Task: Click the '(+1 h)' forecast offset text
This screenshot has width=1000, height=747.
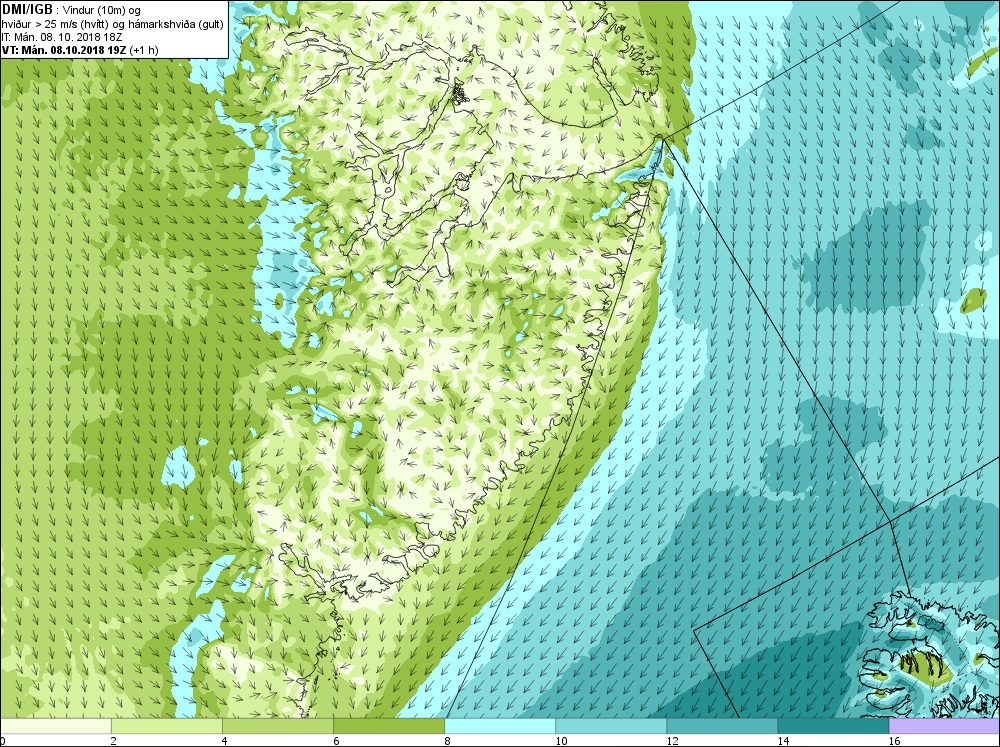Action: (144, 50)
